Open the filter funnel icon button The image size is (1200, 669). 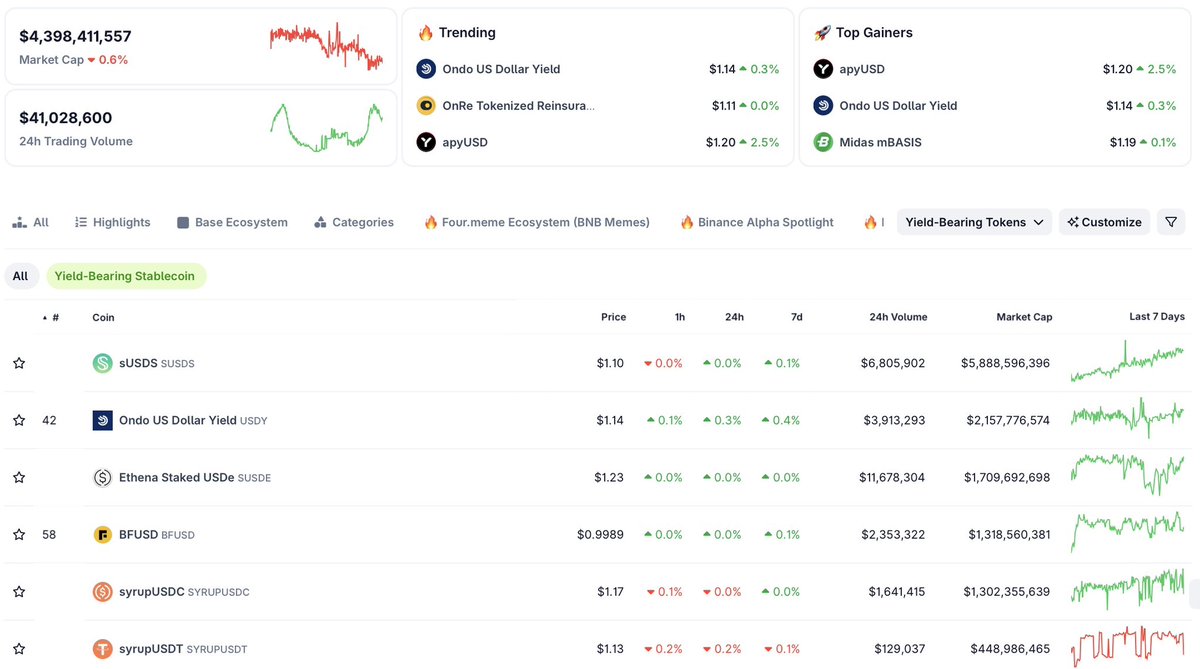[x=1171, y=222]
